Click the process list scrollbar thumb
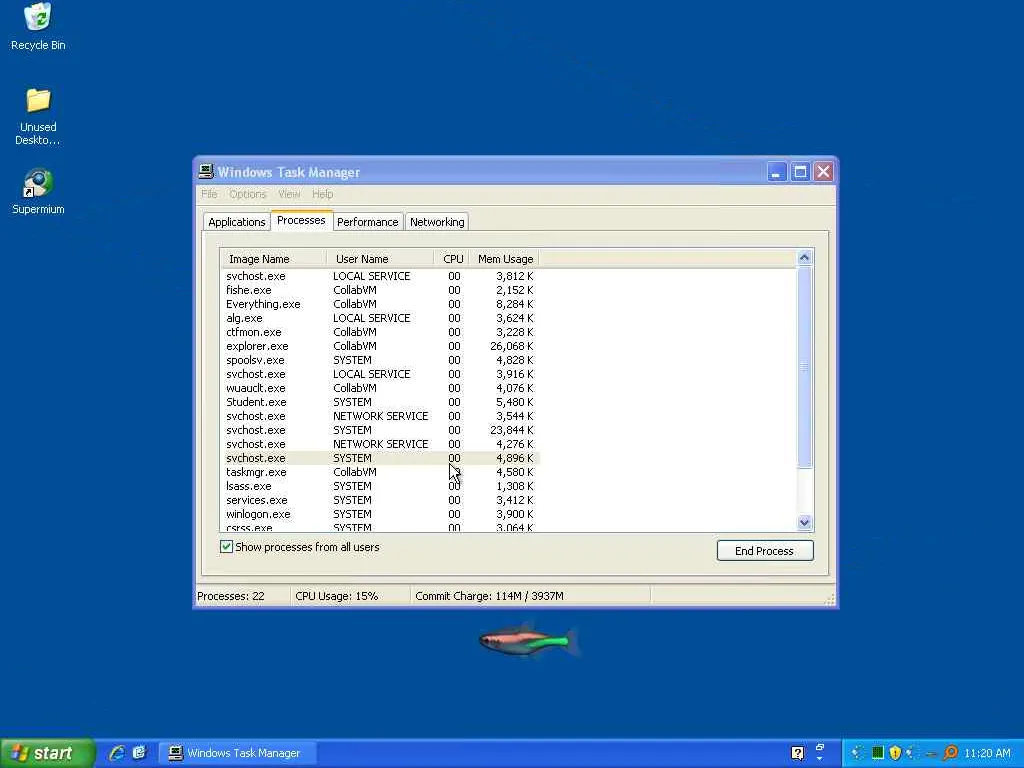Screen dimensions: 1024x768 [x=805, y=366]
